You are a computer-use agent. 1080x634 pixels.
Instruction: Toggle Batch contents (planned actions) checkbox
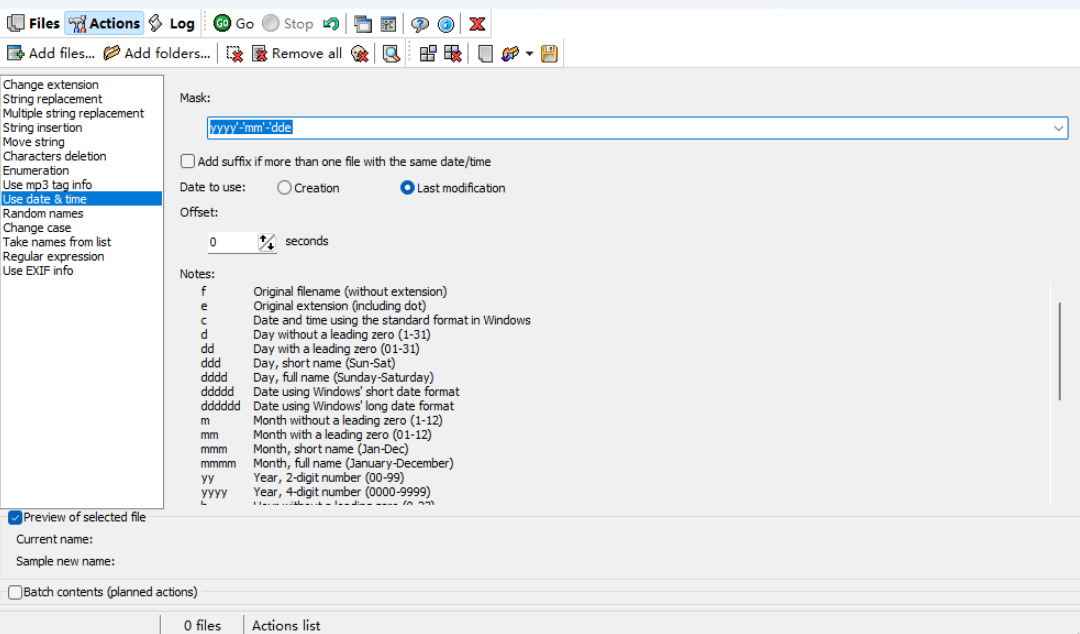[x=15, y=592]
